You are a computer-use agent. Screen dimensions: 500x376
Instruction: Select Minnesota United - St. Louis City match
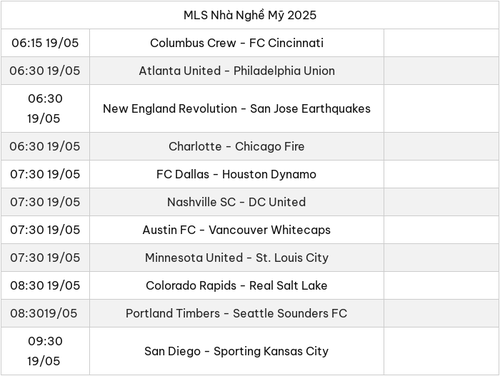tap(237, 258)
